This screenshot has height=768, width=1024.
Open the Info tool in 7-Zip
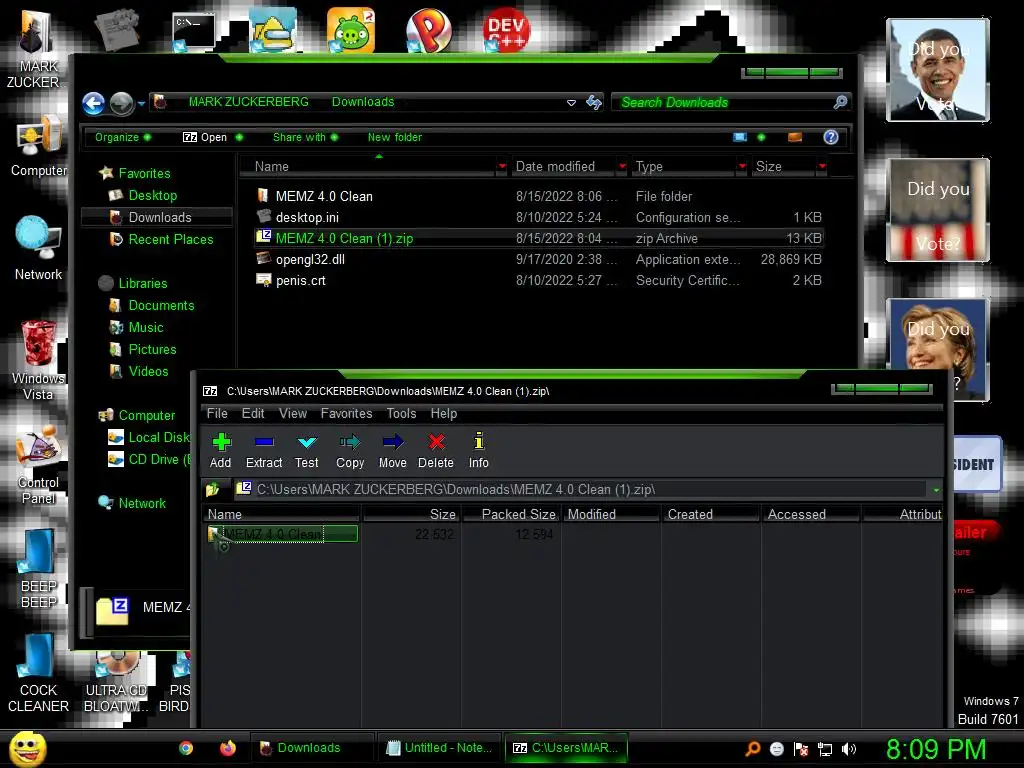click(x=479, y=450)
